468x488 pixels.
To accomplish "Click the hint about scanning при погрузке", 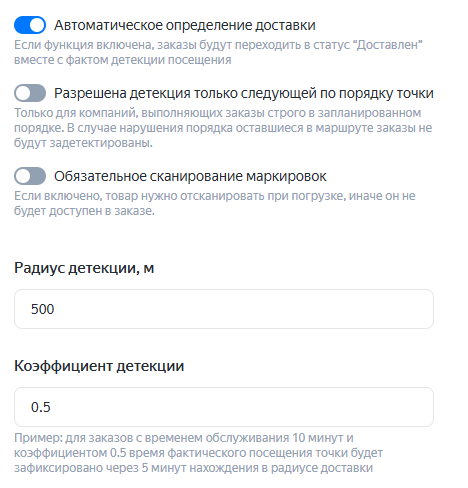I will (x=215, y=203).
